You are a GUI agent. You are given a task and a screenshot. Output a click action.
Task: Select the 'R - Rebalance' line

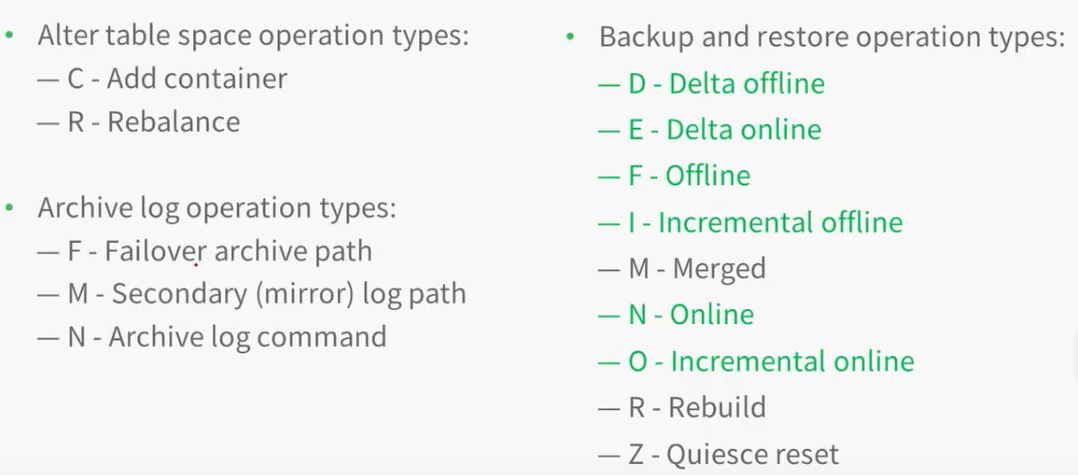(x=139, y=122)
